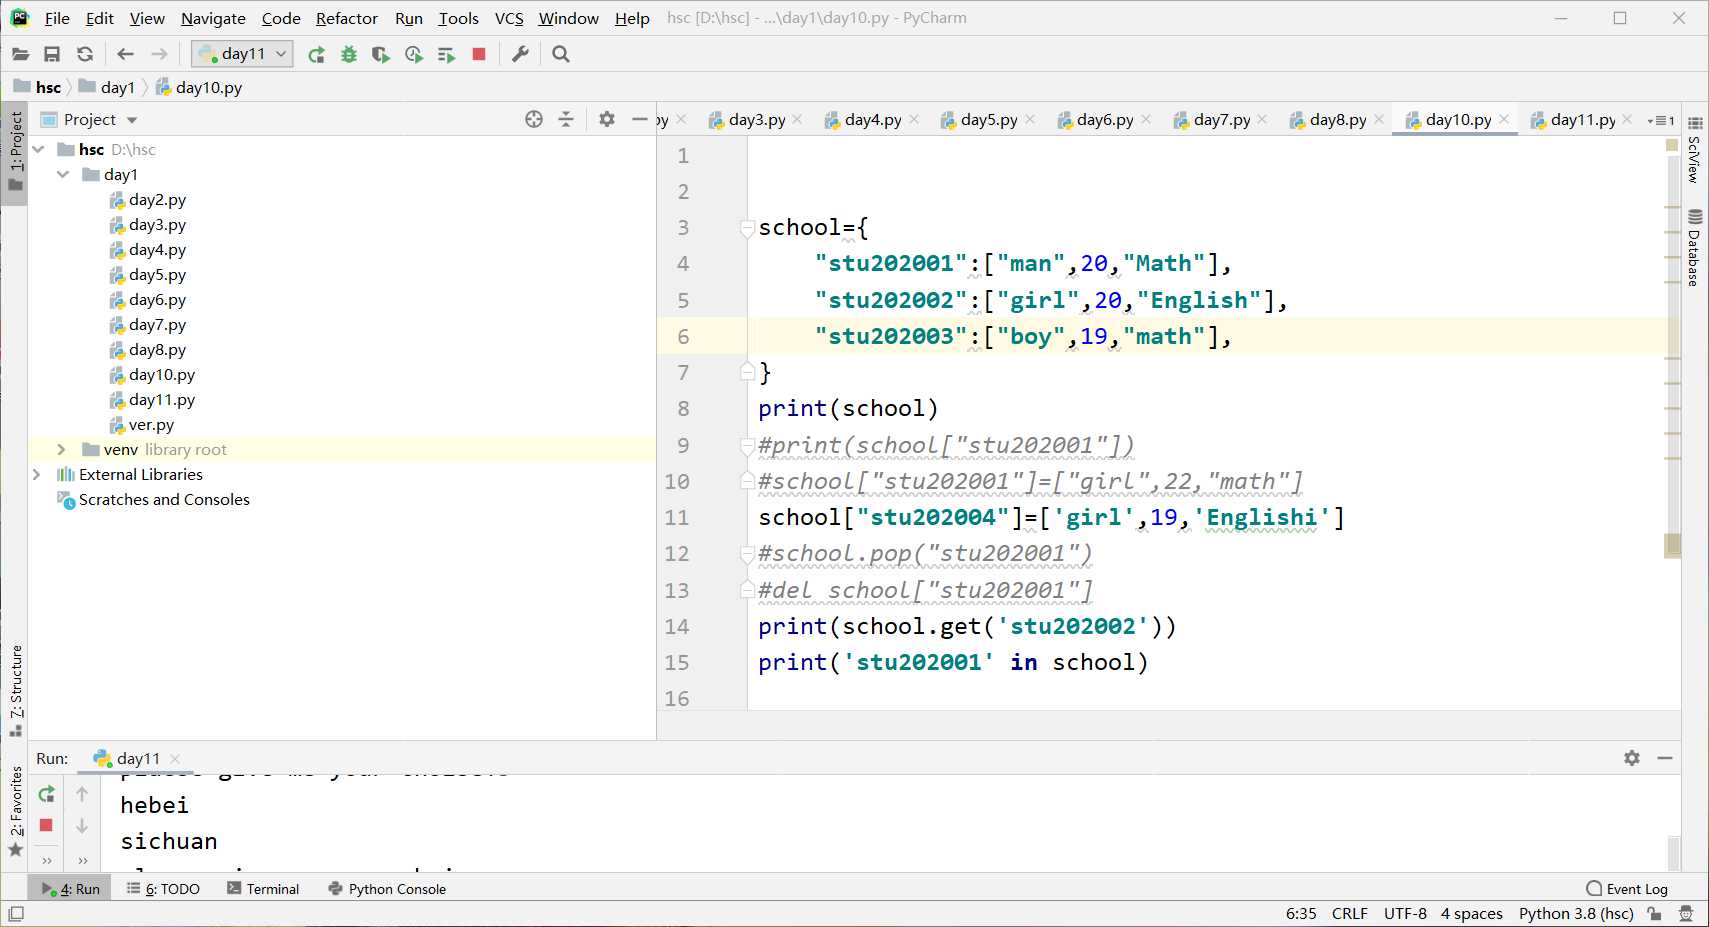The height and width of the screenshot is (927, 1709).
Task: Click the Synchronize refresh icon in toolbar
Action: pyautogui.click(x=85, y=54)
